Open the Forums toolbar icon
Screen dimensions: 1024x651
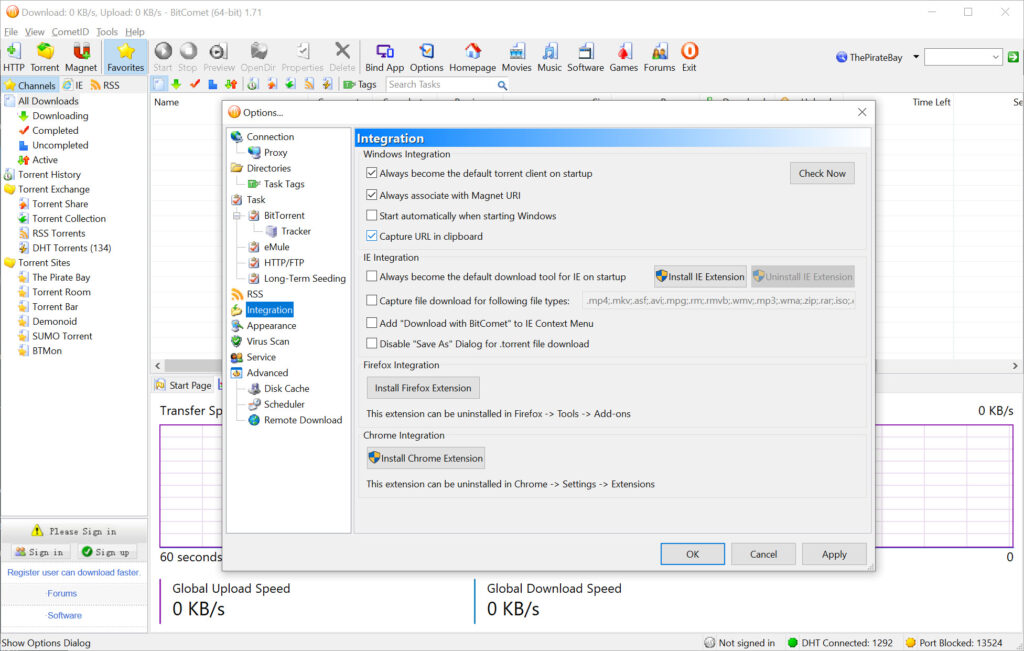(x=659, y=57)
